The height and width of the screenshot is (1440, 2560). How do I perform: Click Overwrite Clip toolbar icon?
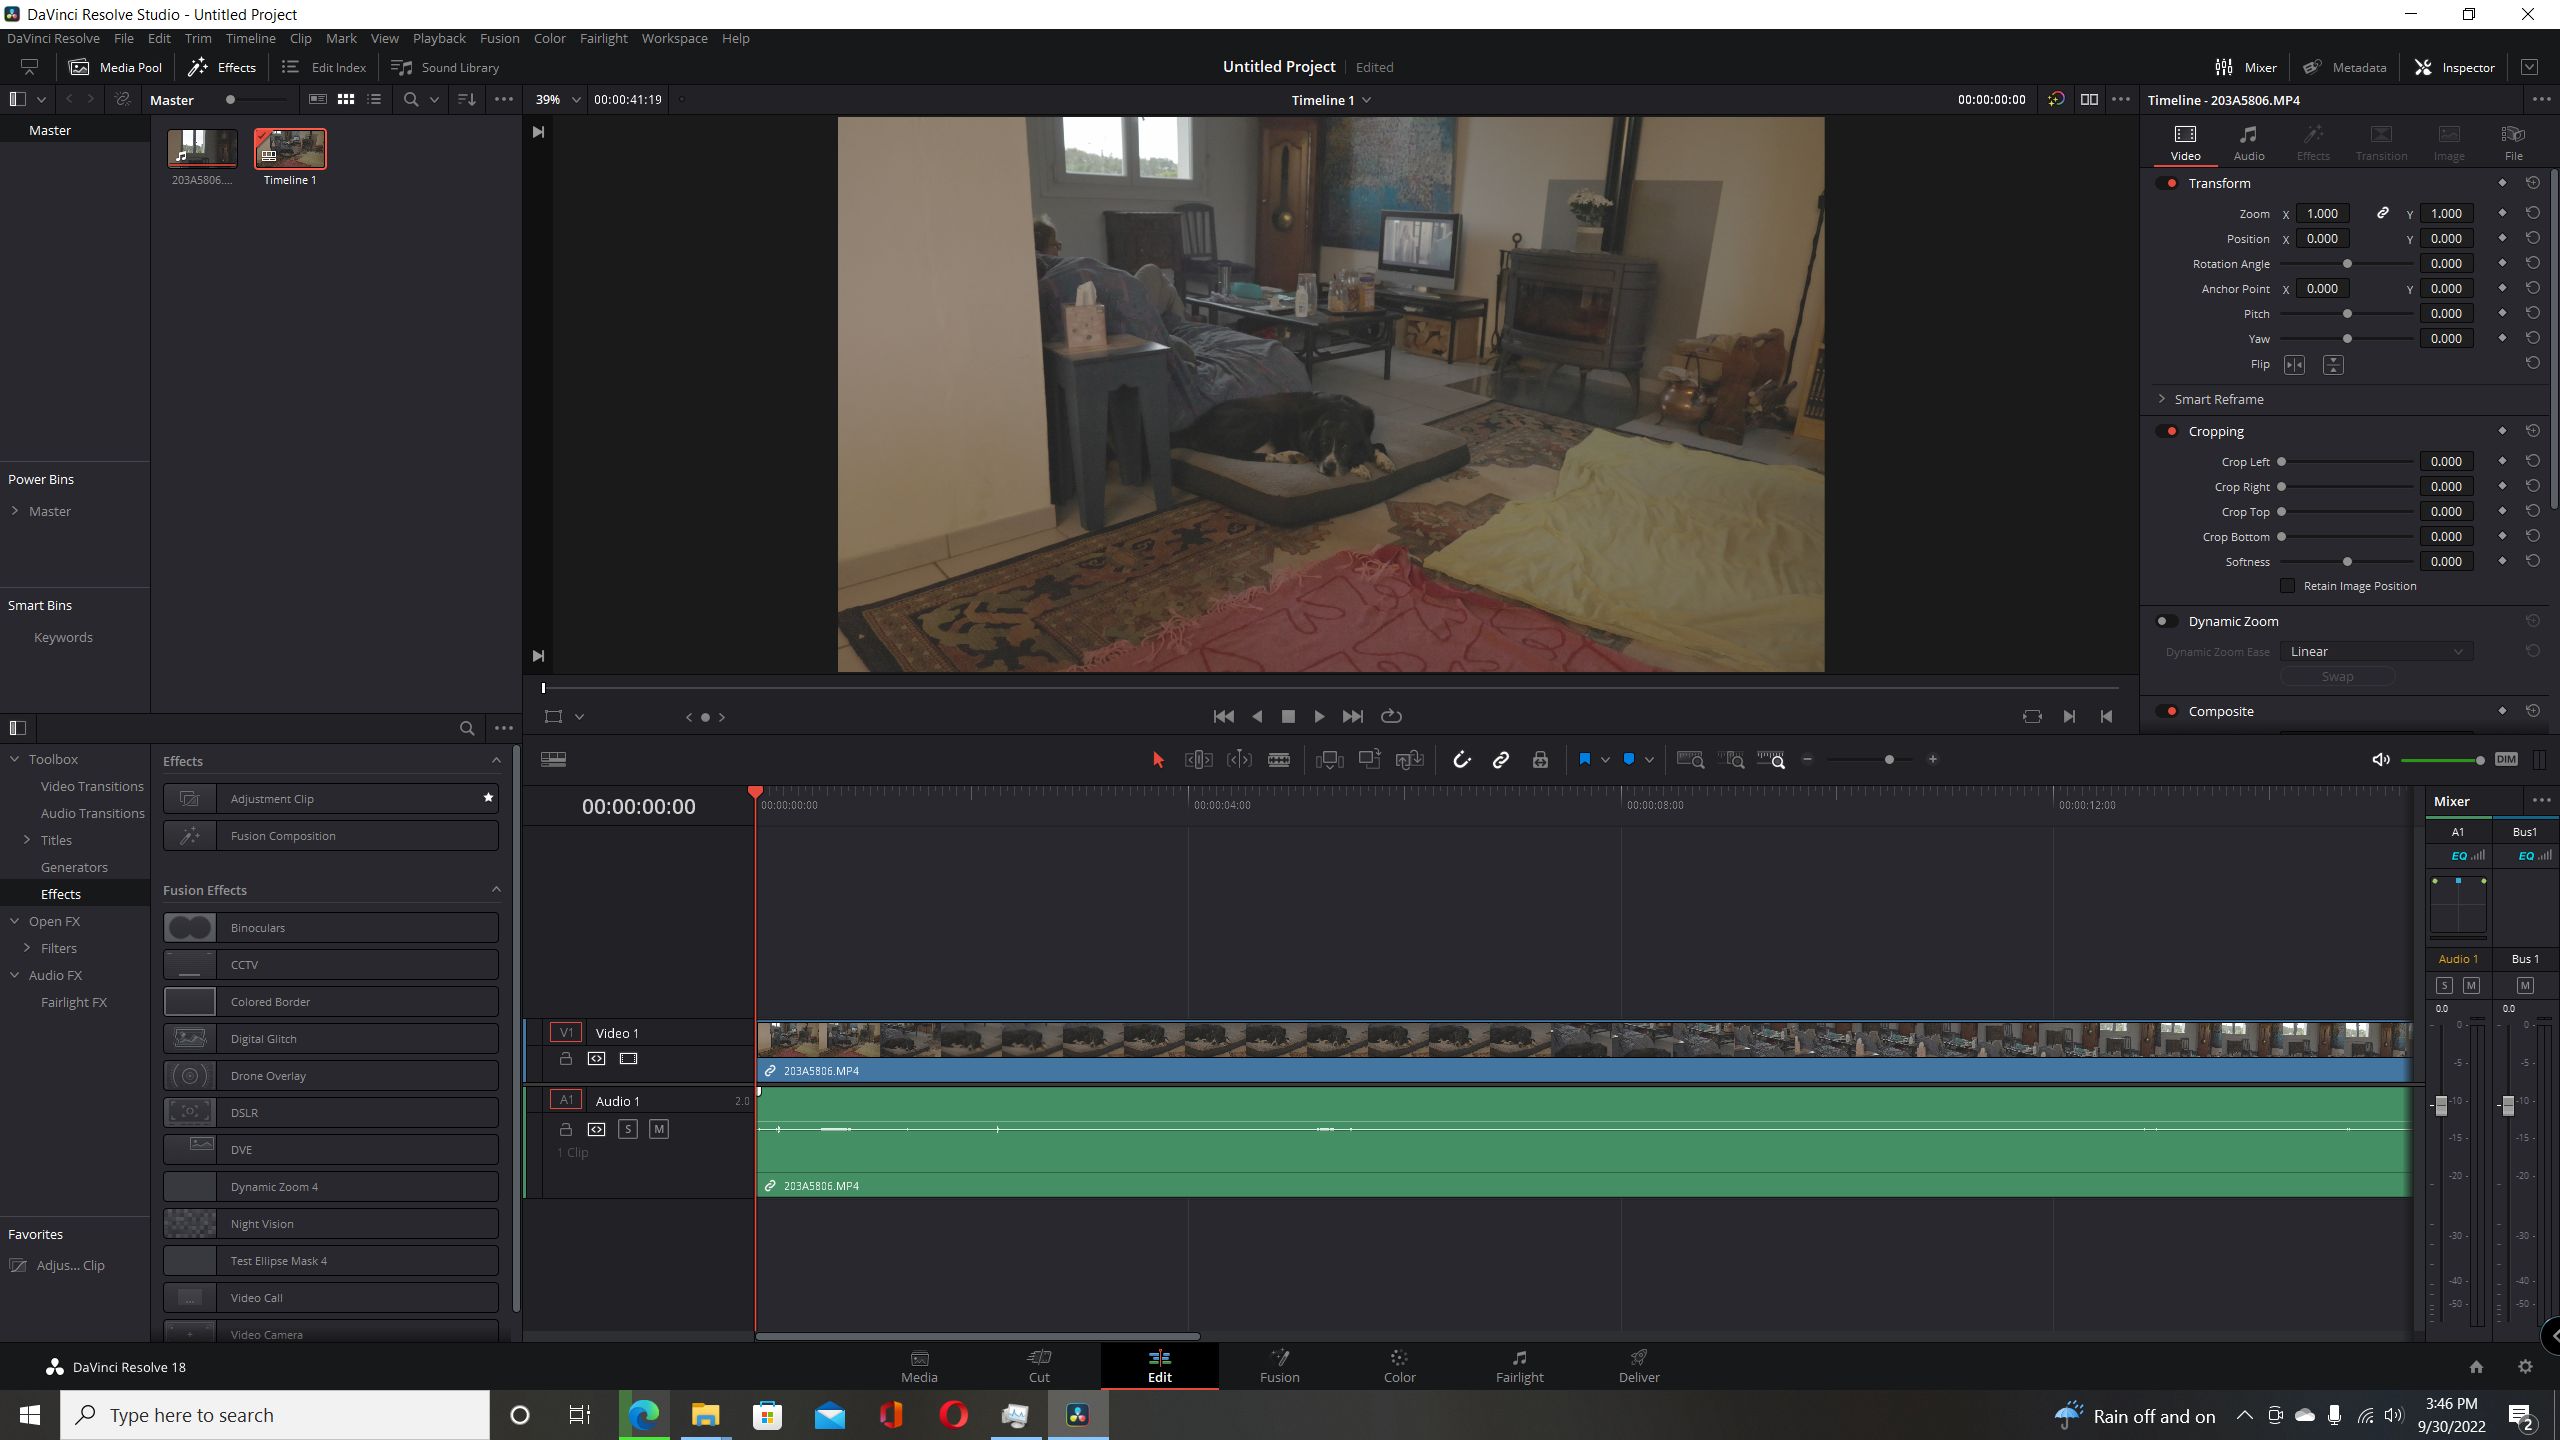click(x=1369, y=760)
